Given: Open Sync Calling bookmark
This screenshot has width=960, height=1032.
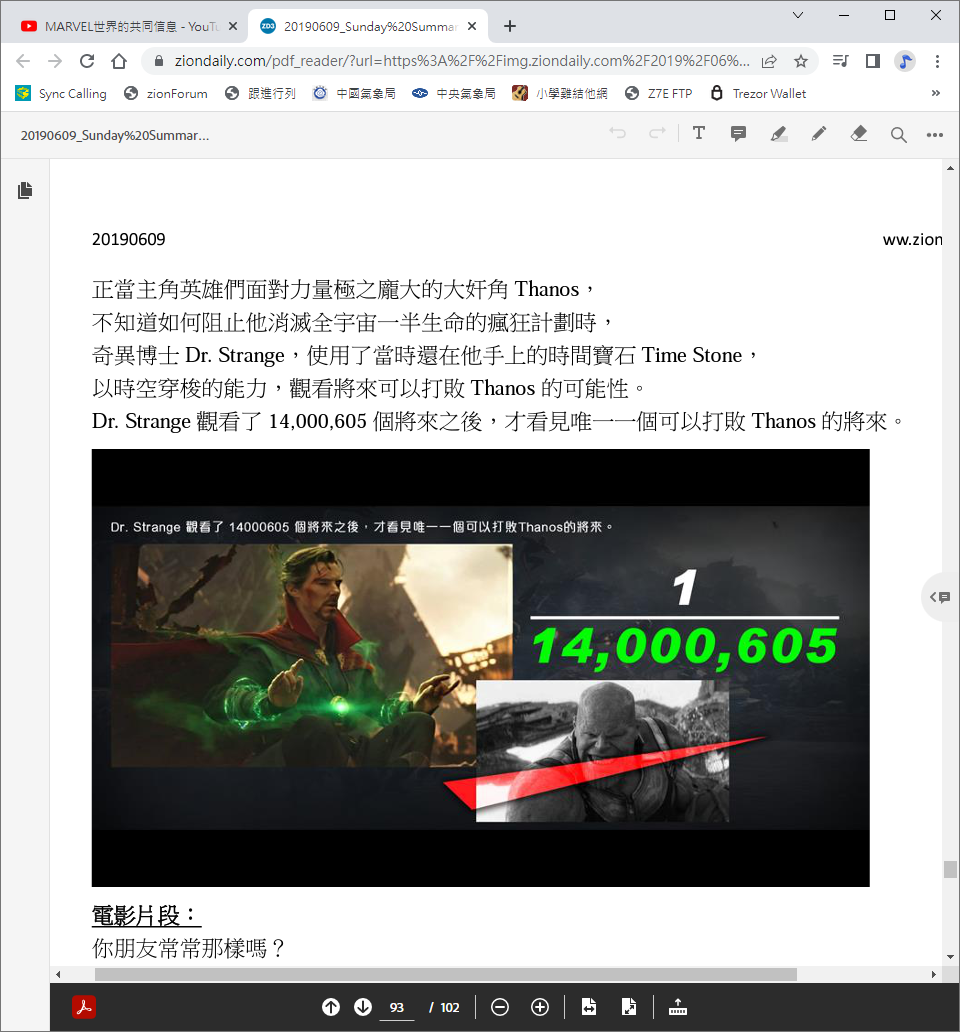Looking at the screenshot, I should click(61, 93).
